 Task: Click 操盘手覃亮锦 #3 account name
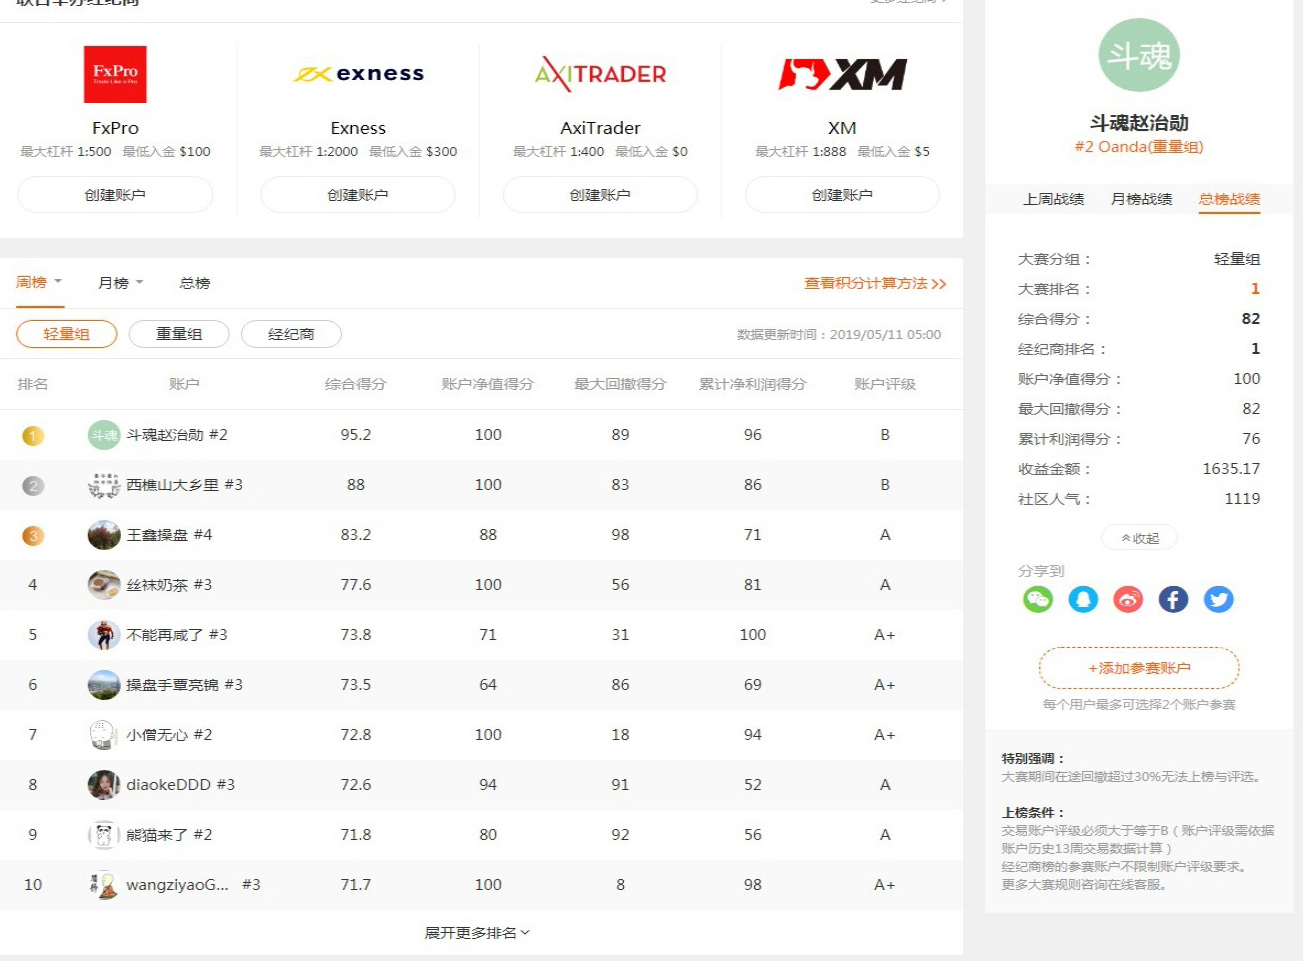coord(185,685)
